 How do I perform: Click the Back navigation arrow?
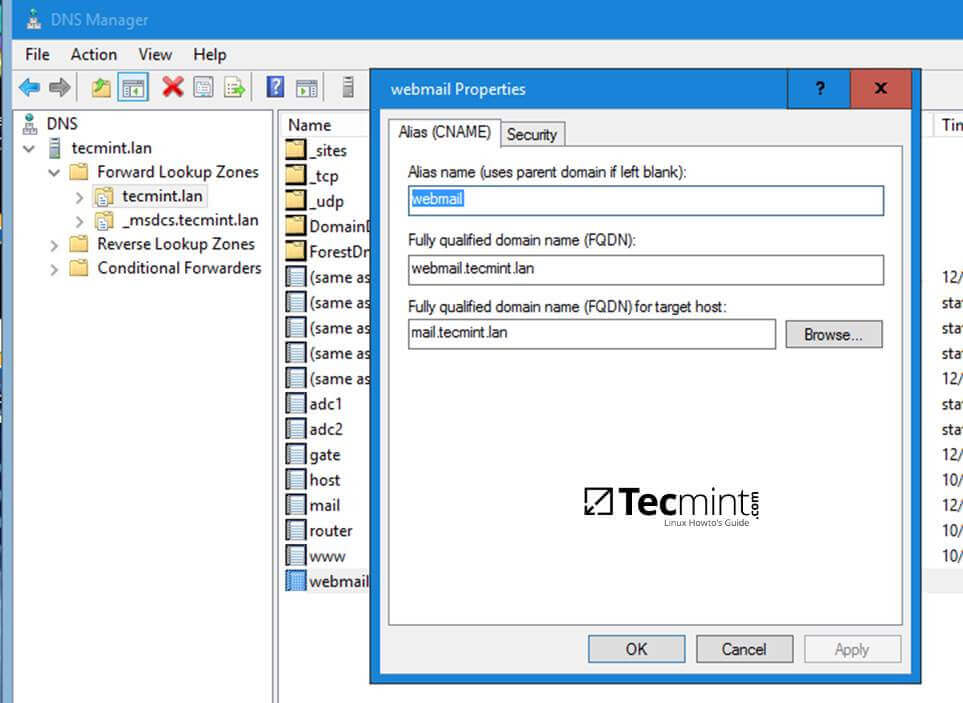(x=30, y=87)
